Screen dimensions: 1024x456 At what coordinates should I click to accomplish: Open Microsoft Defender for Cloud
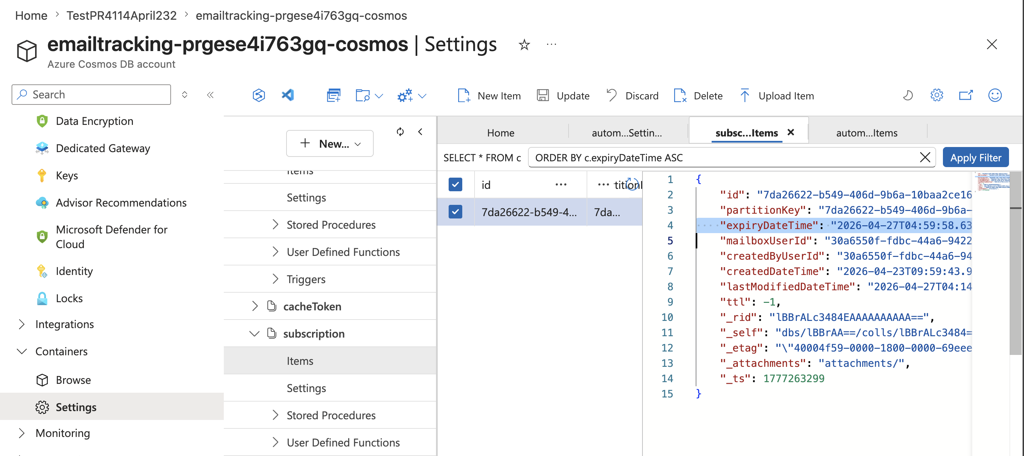102,236
